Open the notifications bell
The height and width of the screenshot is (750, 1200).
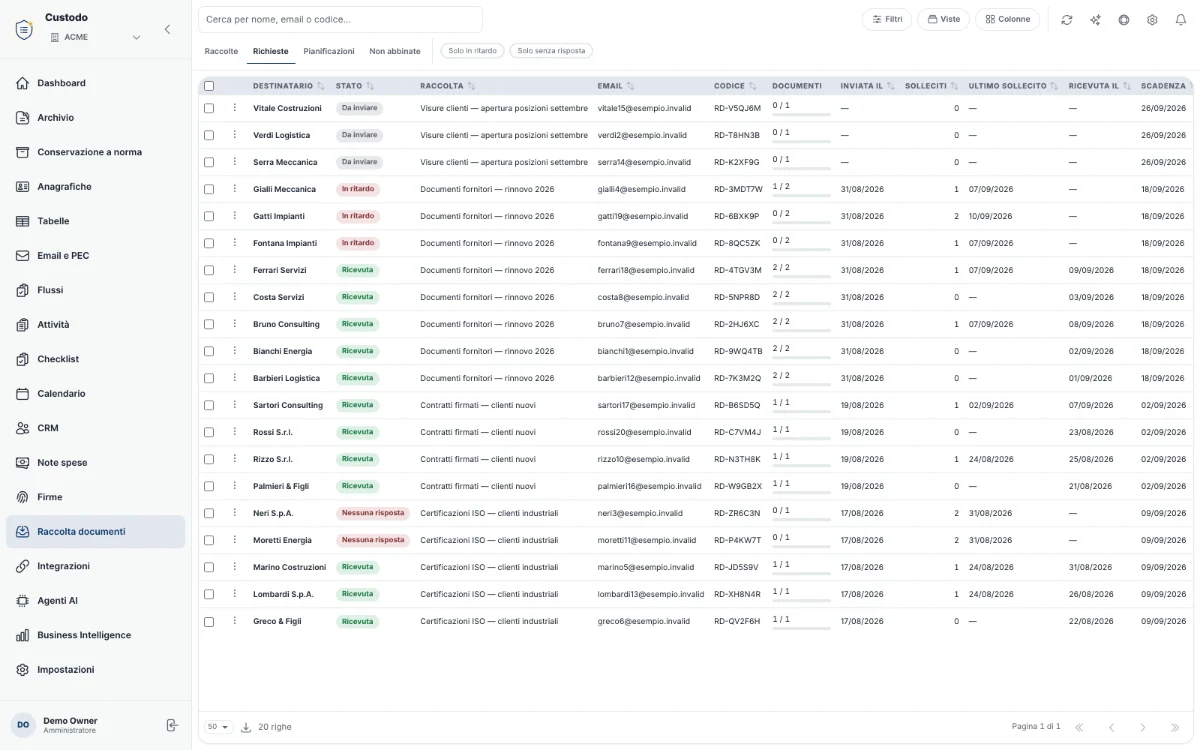pos(1180,20)
